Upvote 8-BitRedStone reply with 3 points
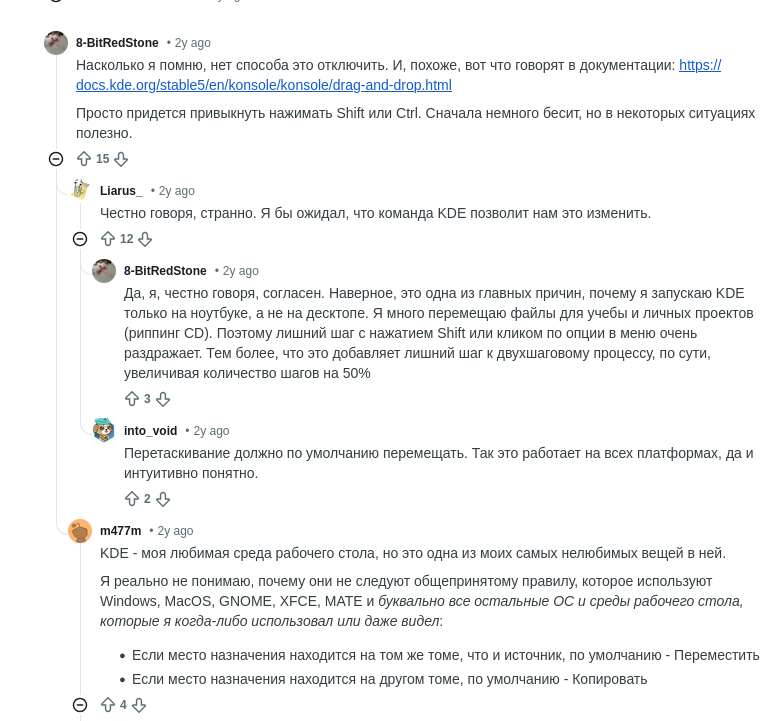 point(132,399)
